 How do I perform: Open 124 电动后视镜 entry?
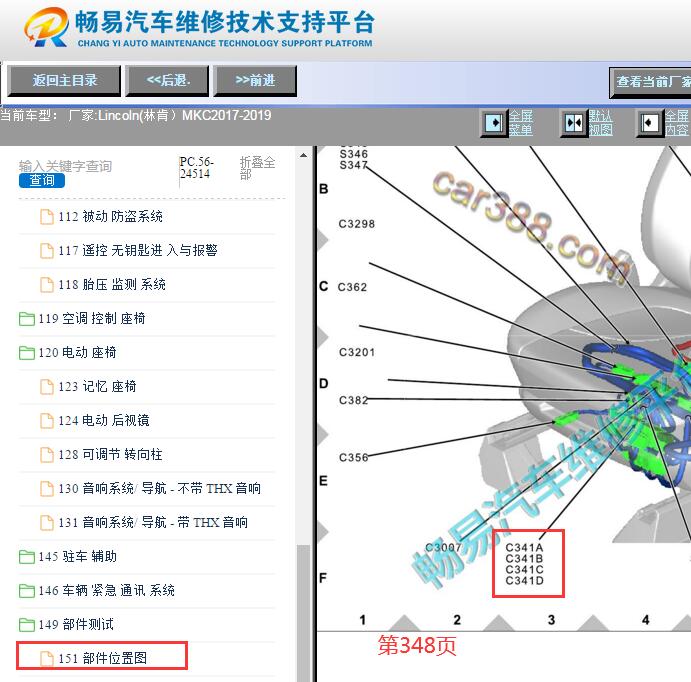pos(104,421)
